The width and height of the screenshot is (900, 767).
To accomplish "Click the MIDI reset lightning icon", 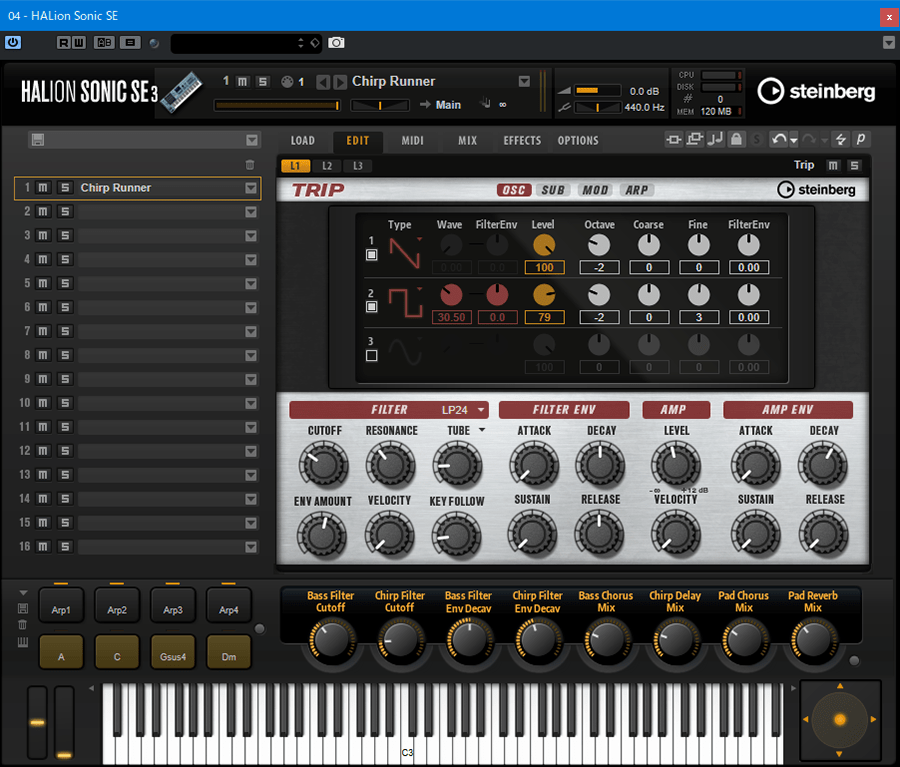I will pyautogui.click(x=841, y=140).
